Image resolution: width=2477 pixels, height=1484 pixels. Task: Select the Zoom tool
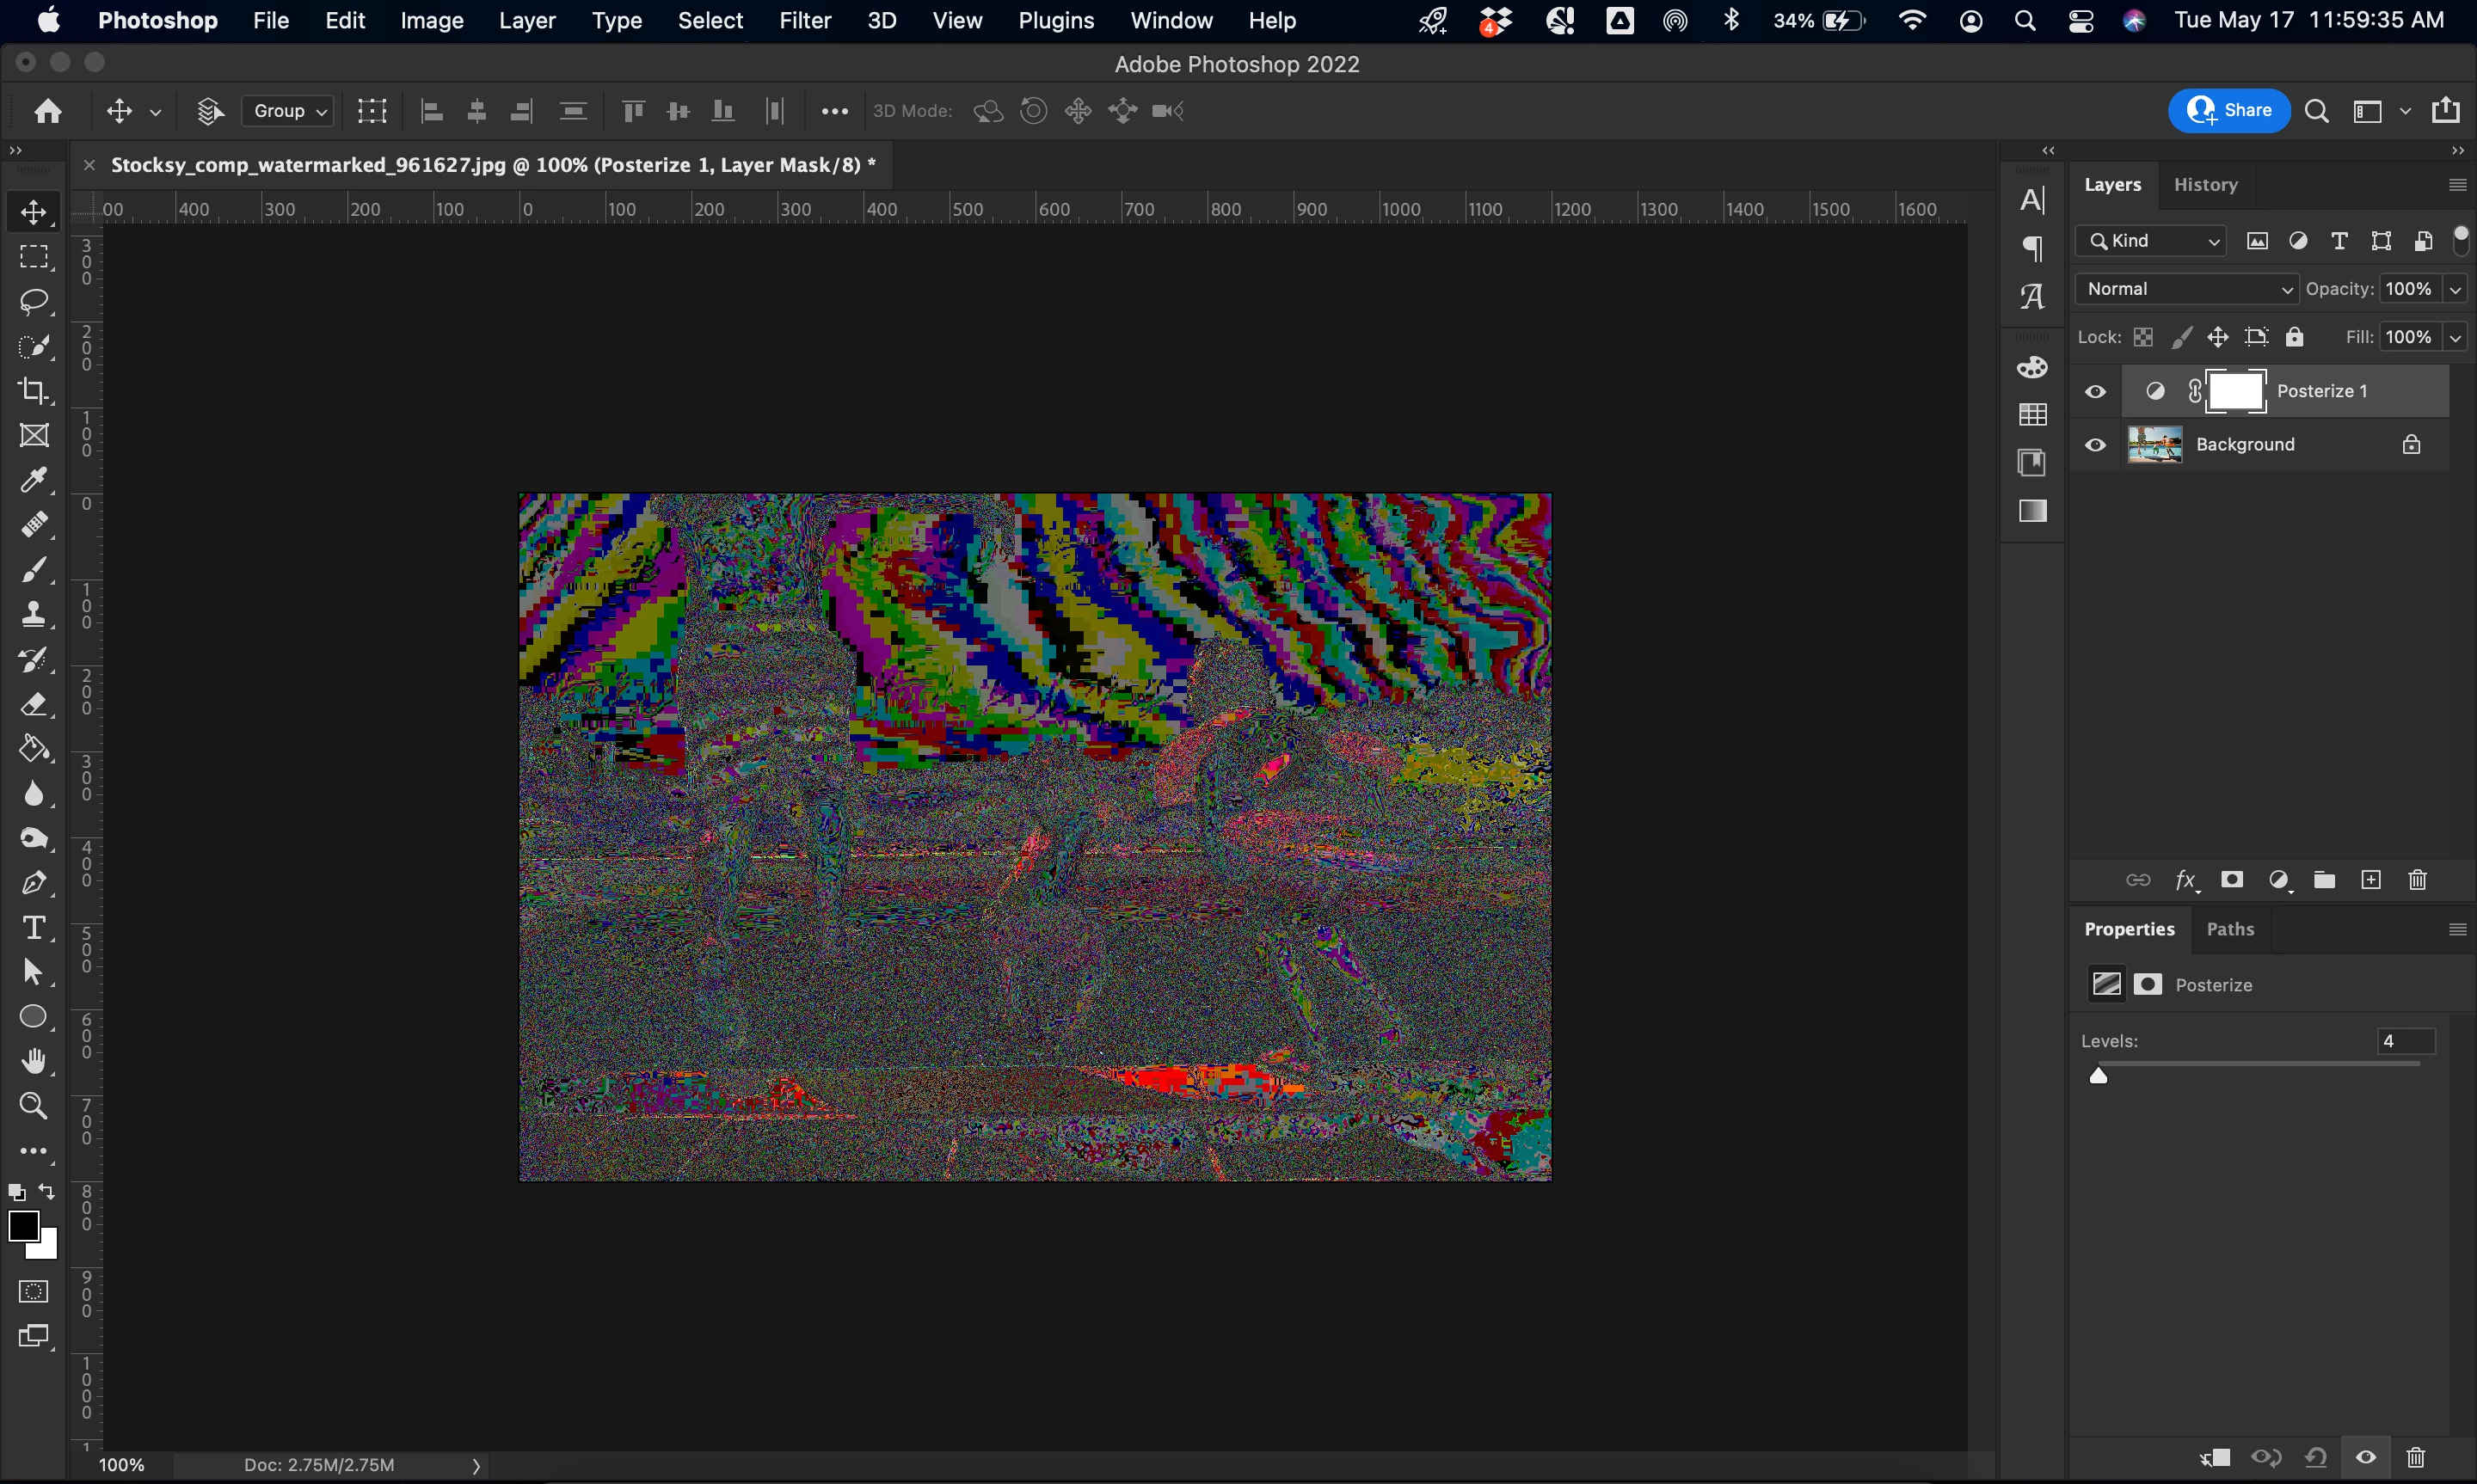click(33, 1106)
